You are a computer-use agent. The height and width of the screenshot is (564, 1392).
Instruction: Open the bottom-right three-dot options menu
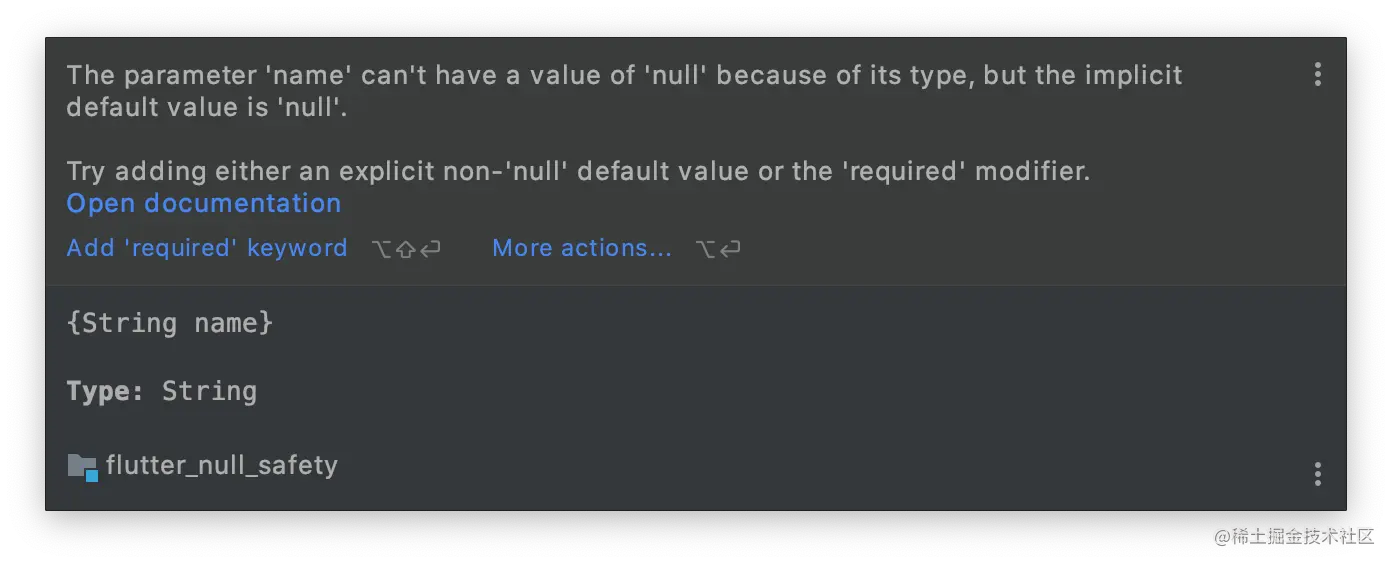point(1317,474)
